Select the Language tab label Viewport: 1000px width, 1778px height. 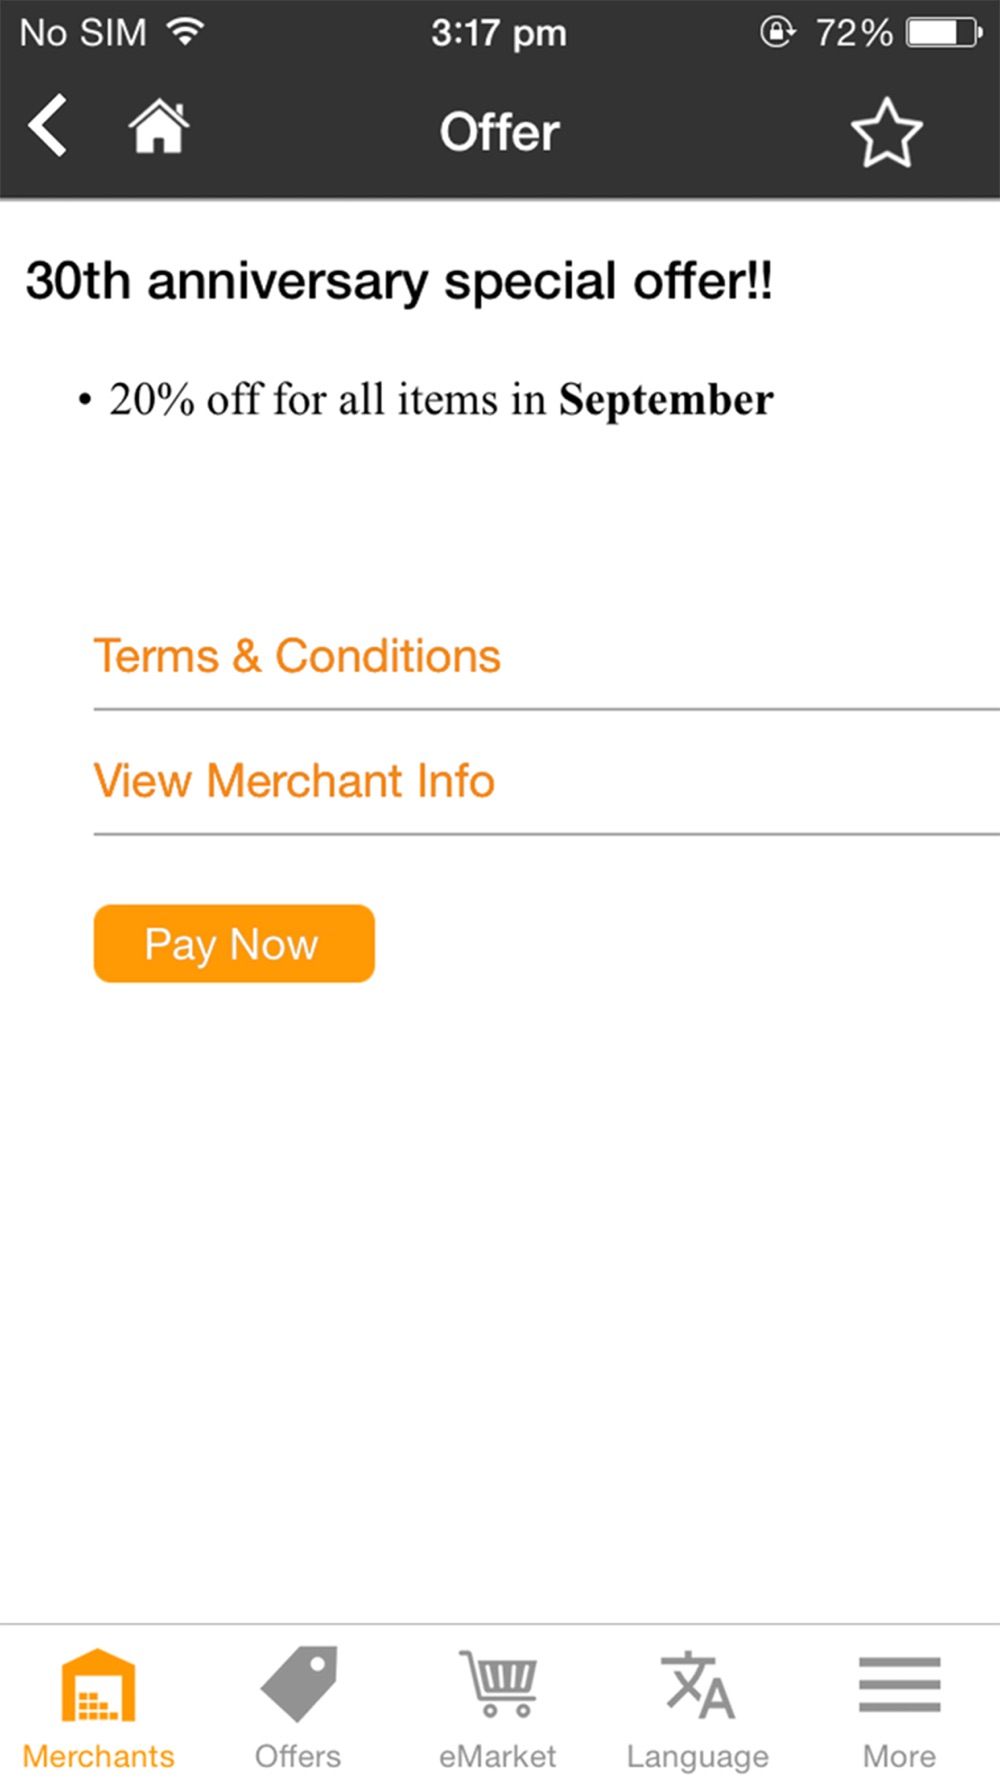(x=698, y=1757)
